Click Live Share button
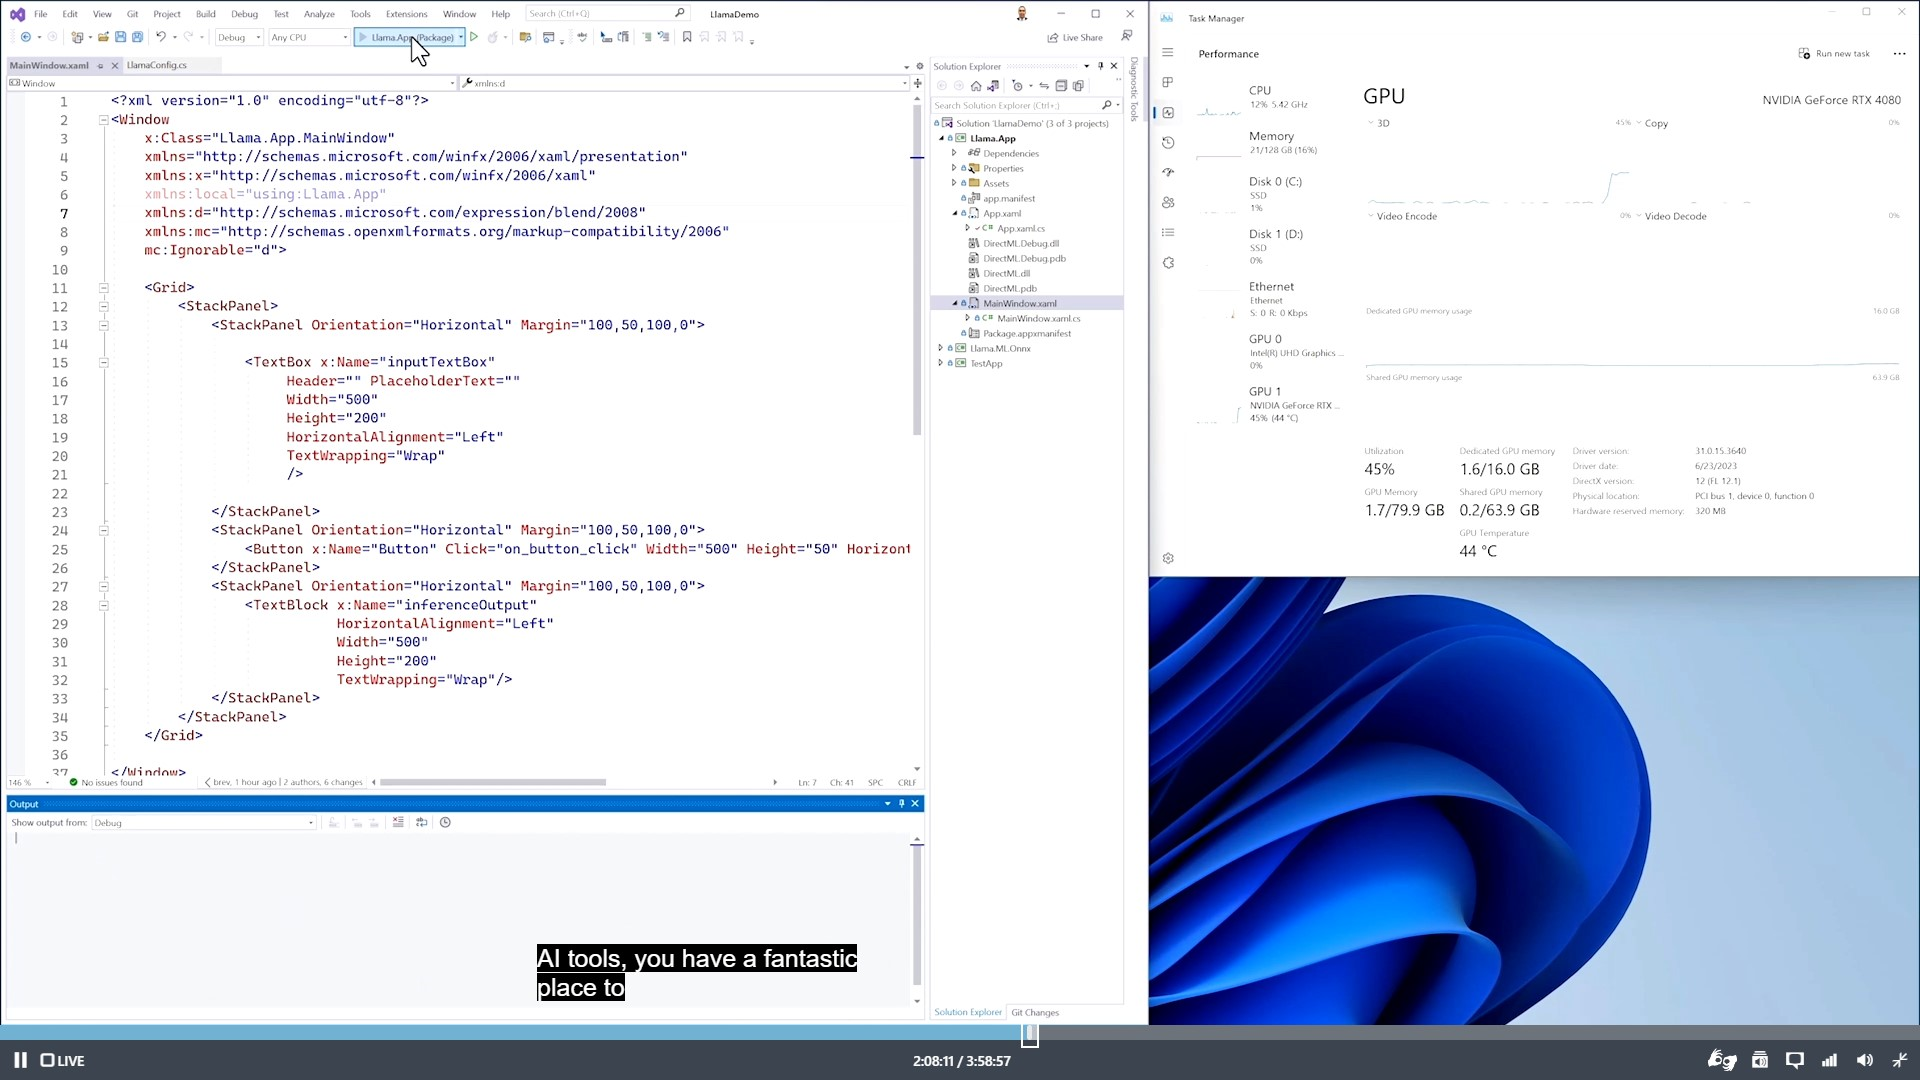1920x1080 pixels. click(1075, 37)
